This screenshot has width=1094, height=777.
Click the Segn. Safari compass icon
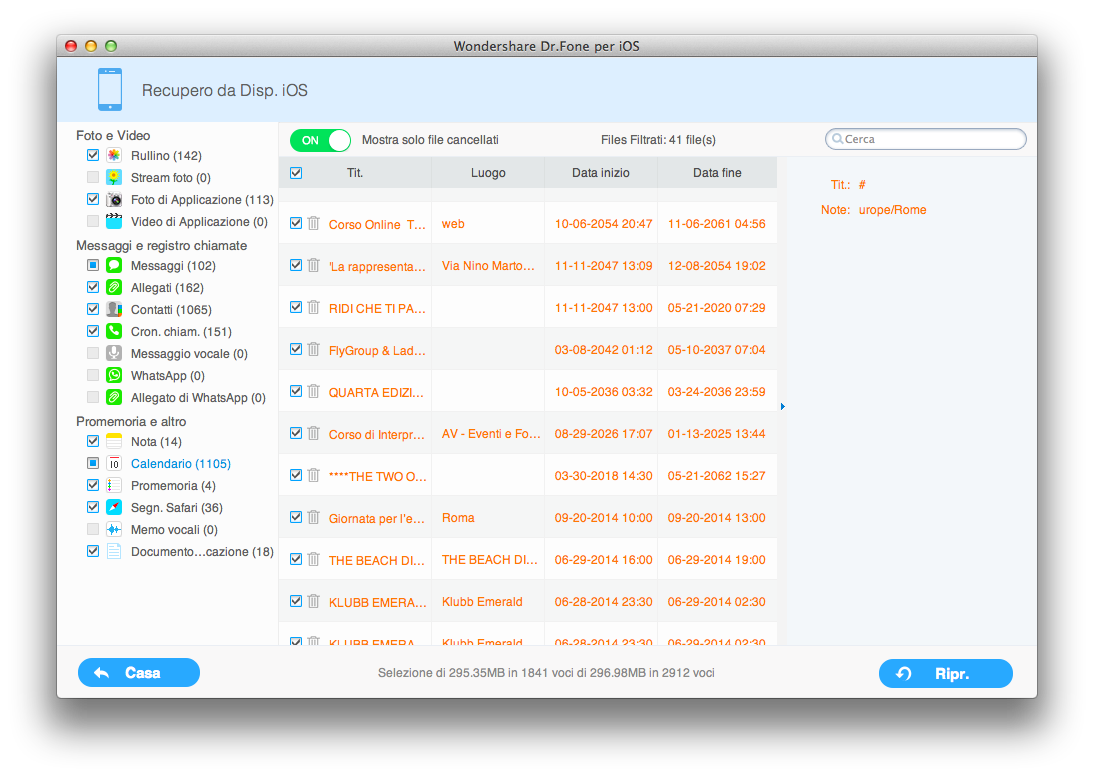coord(114,507)
